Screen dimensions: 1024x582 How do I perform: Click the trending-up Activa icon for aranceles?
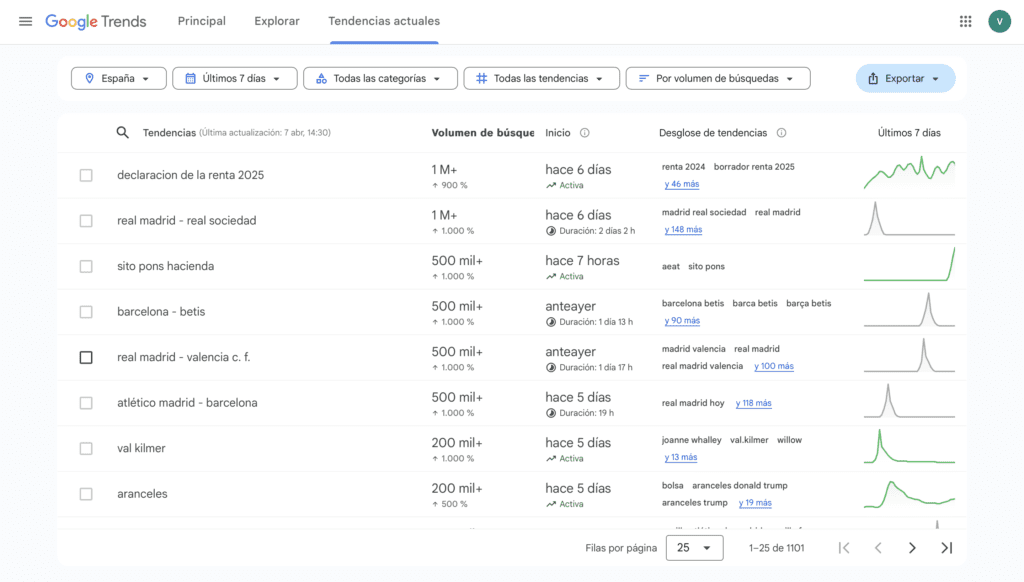pyautogui.click(x=551, y=504)
